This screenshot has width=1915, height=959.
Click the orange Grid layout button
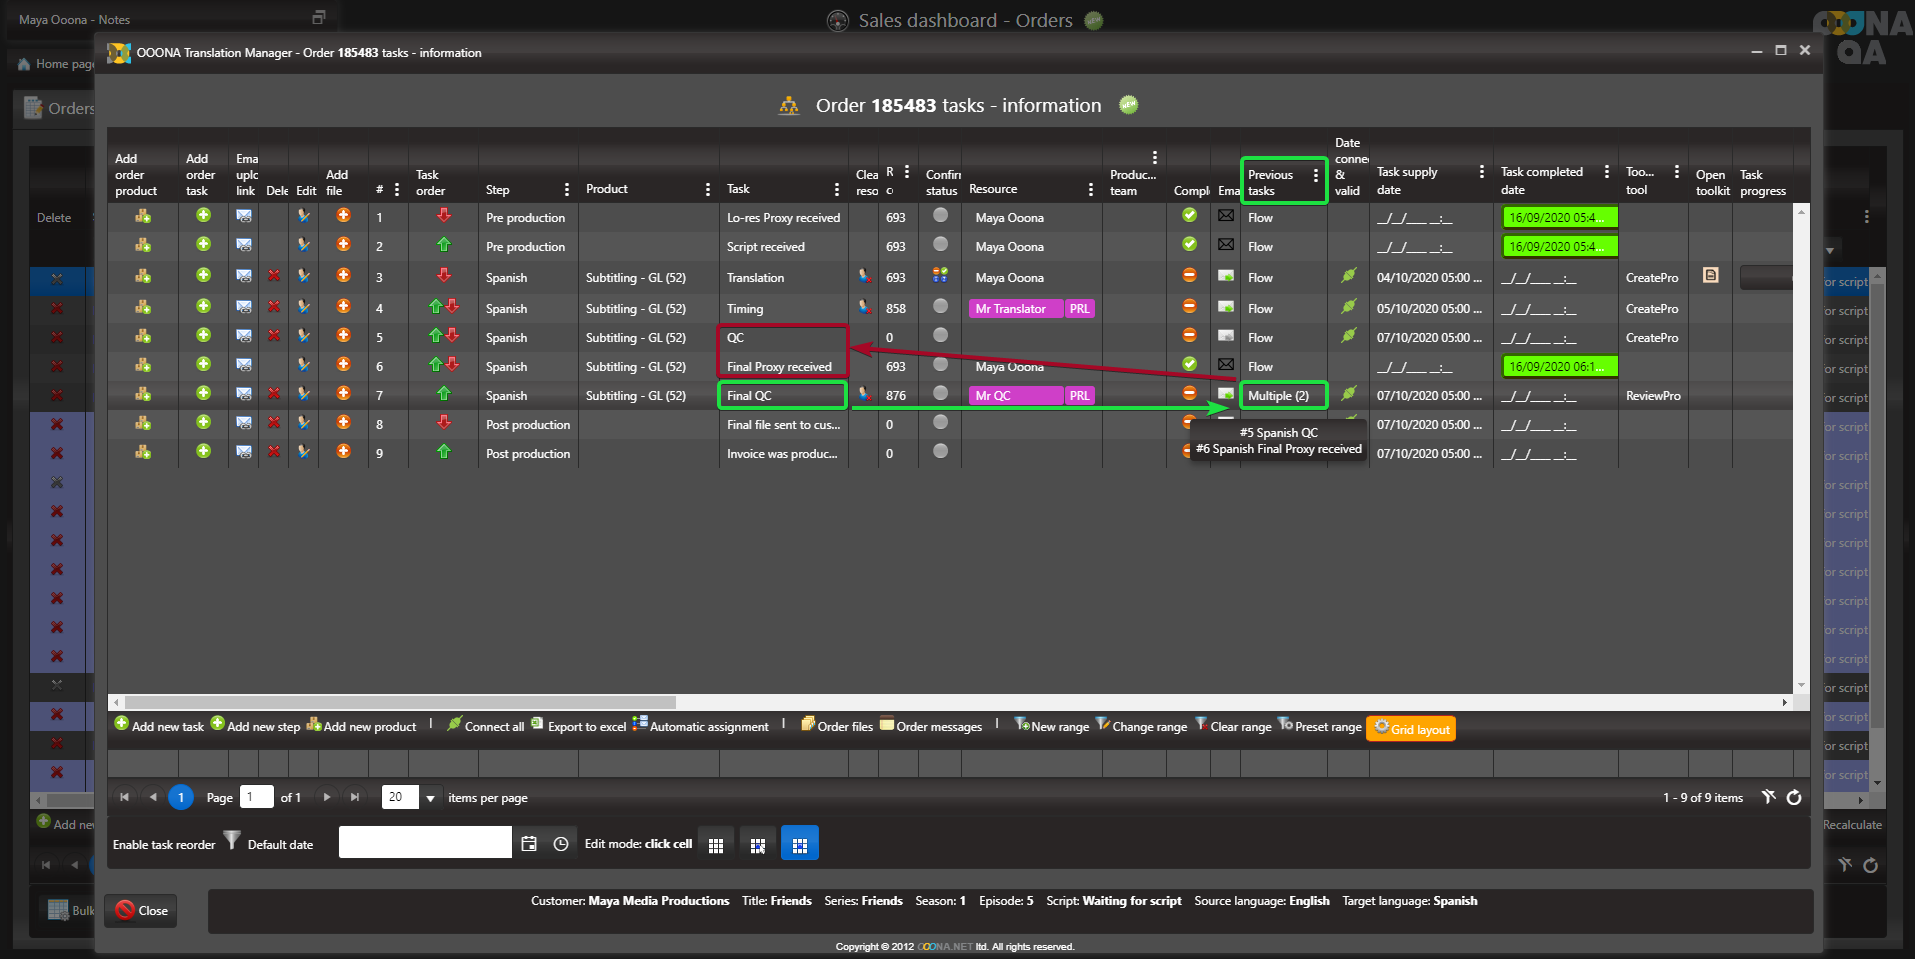click(1410, 729)
